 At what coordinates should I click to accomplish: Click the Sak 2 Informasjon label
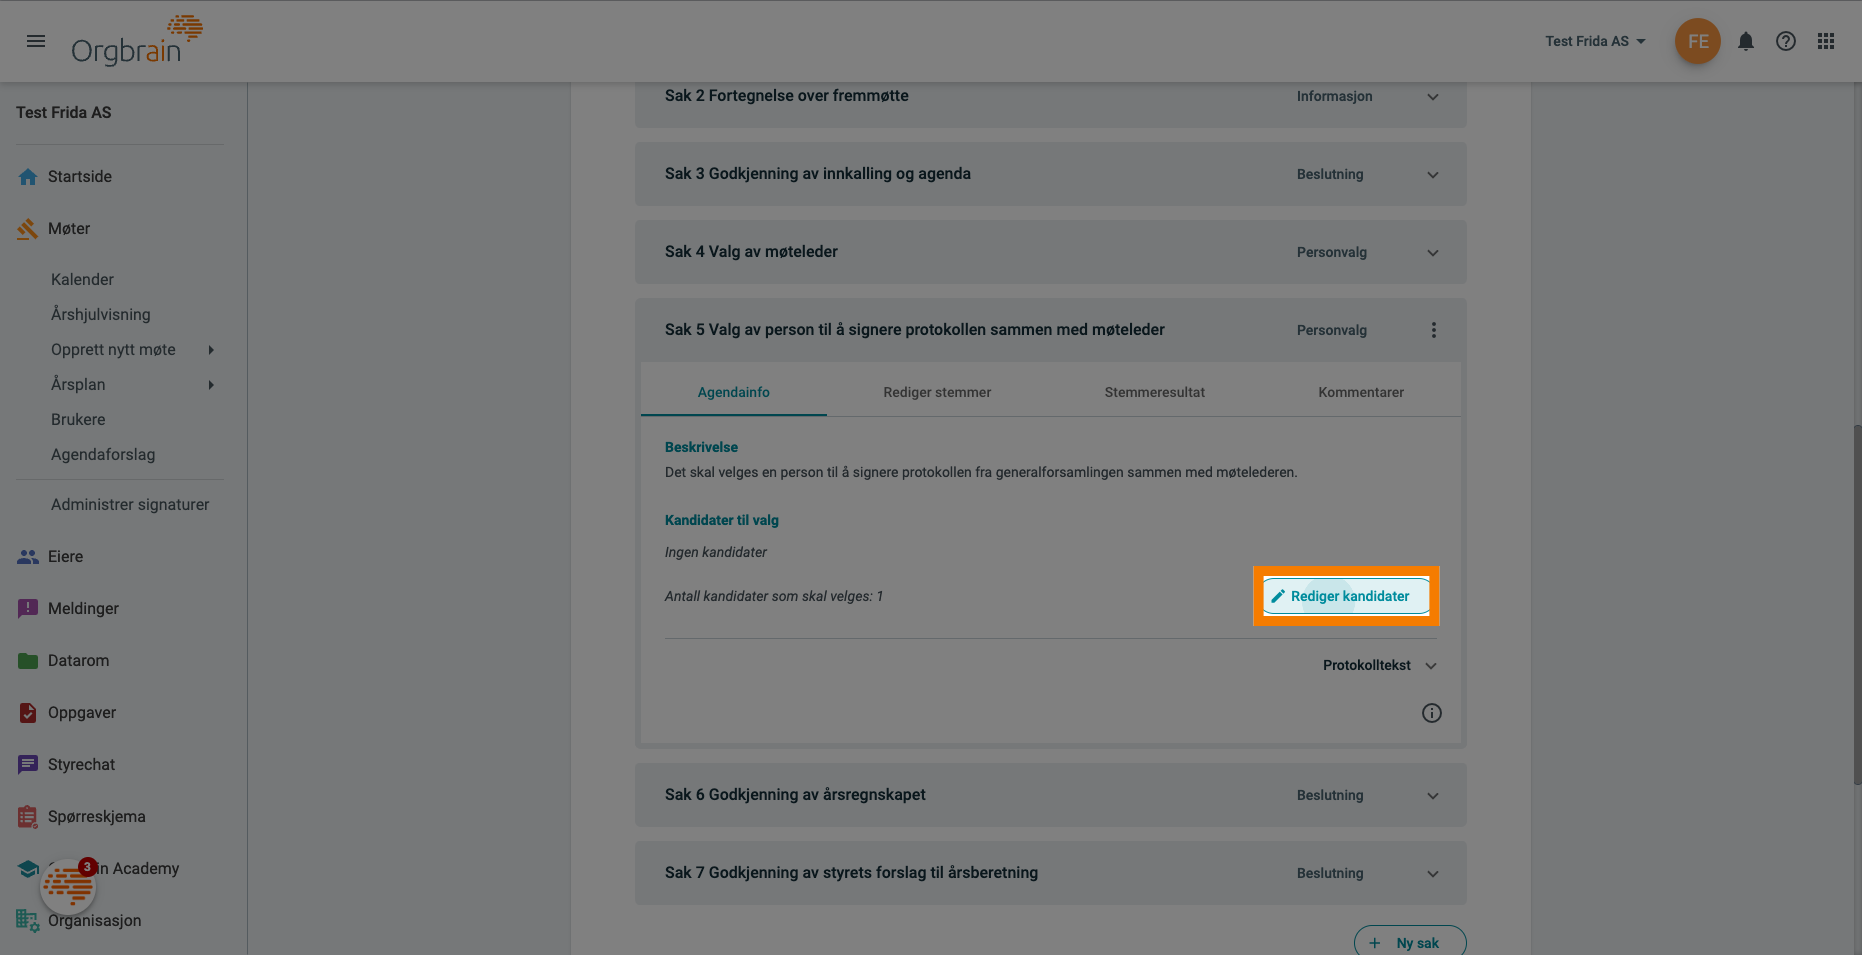[1334, 96]
